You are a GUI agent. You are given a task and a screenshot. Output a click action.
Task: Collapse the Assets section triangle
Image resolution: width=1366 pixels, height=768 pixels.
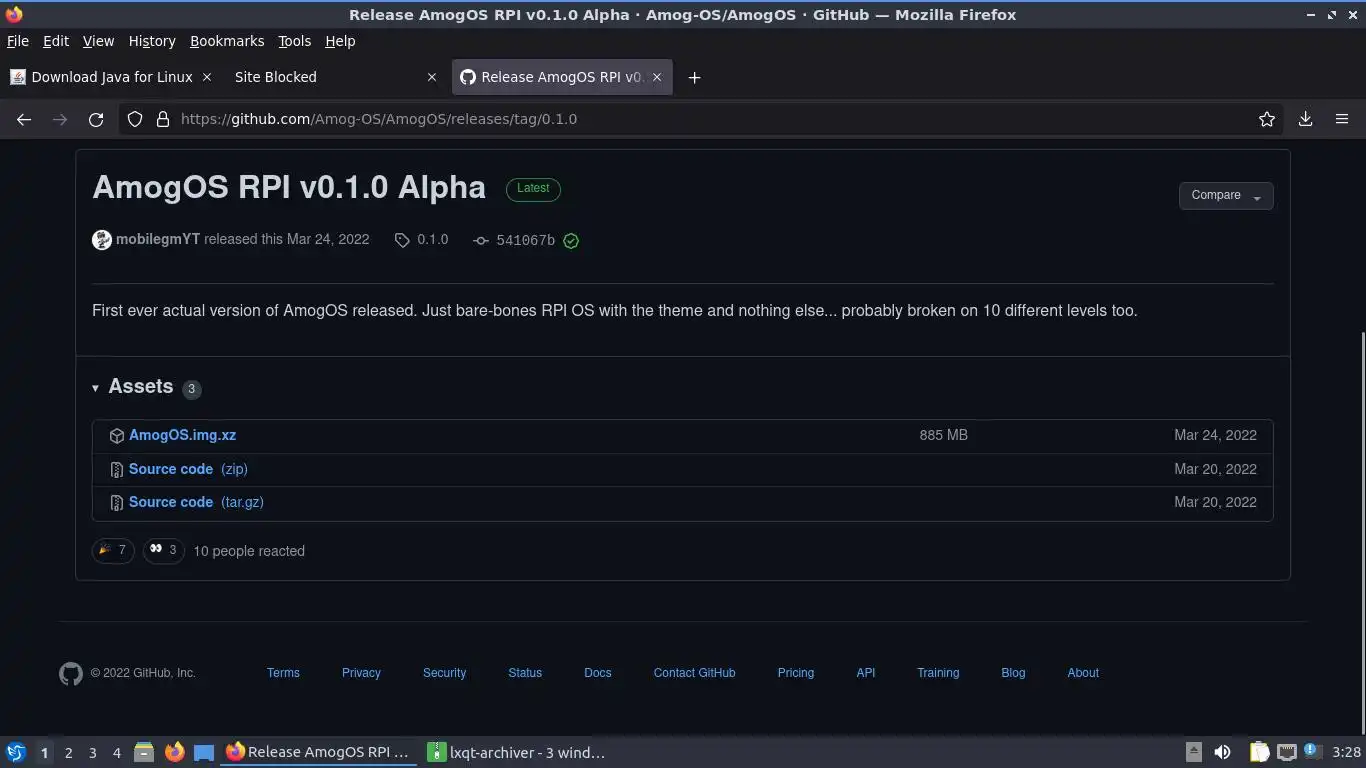[x=96, y=388]
